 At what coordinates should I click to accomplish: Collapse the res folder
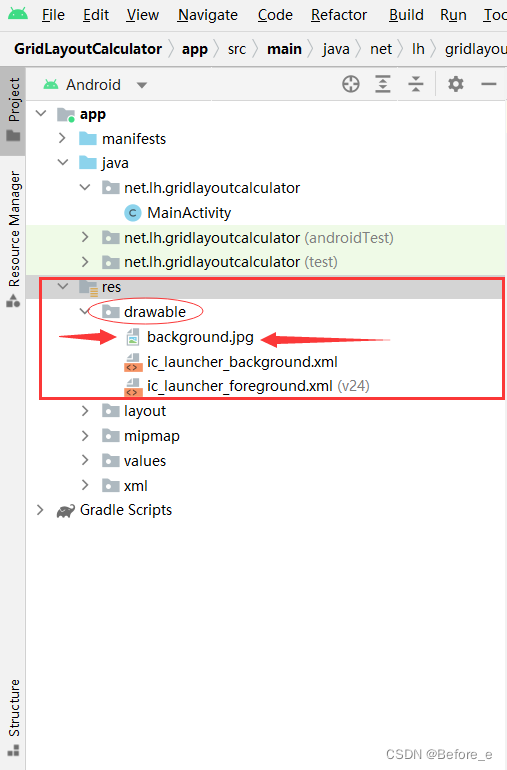click(x=63, y=286)
